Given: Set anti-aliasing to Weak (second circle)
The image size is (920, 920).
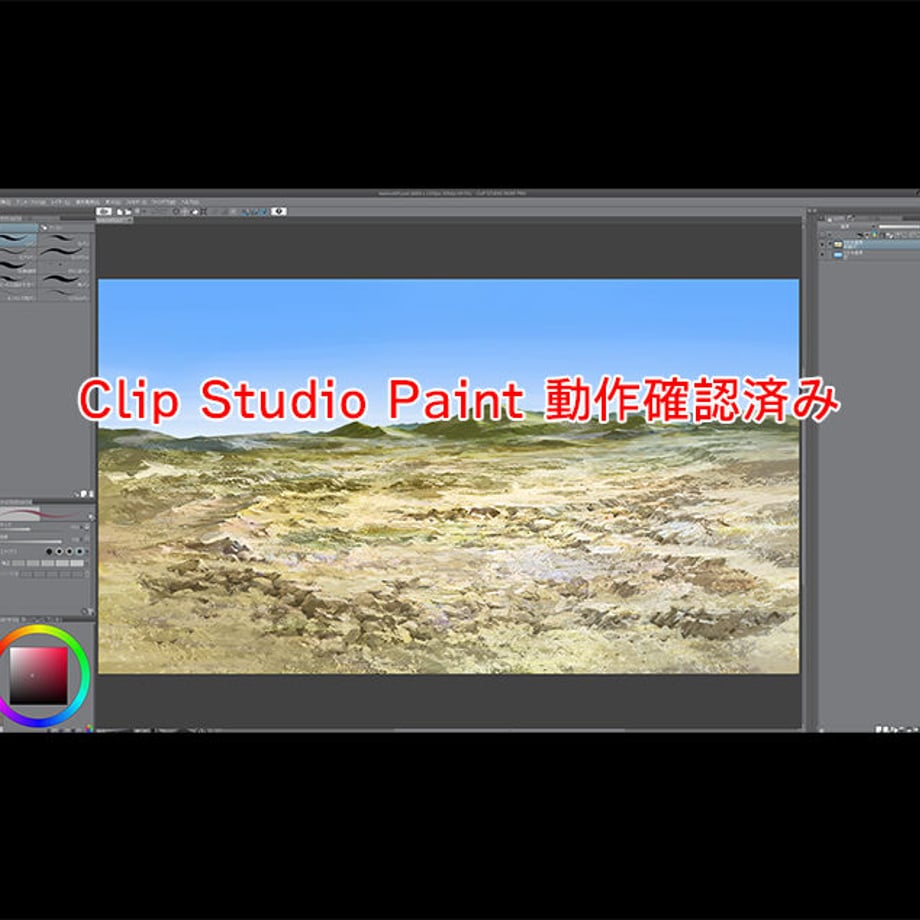Looking at the screenshot, I should click(x=59, y=552).
